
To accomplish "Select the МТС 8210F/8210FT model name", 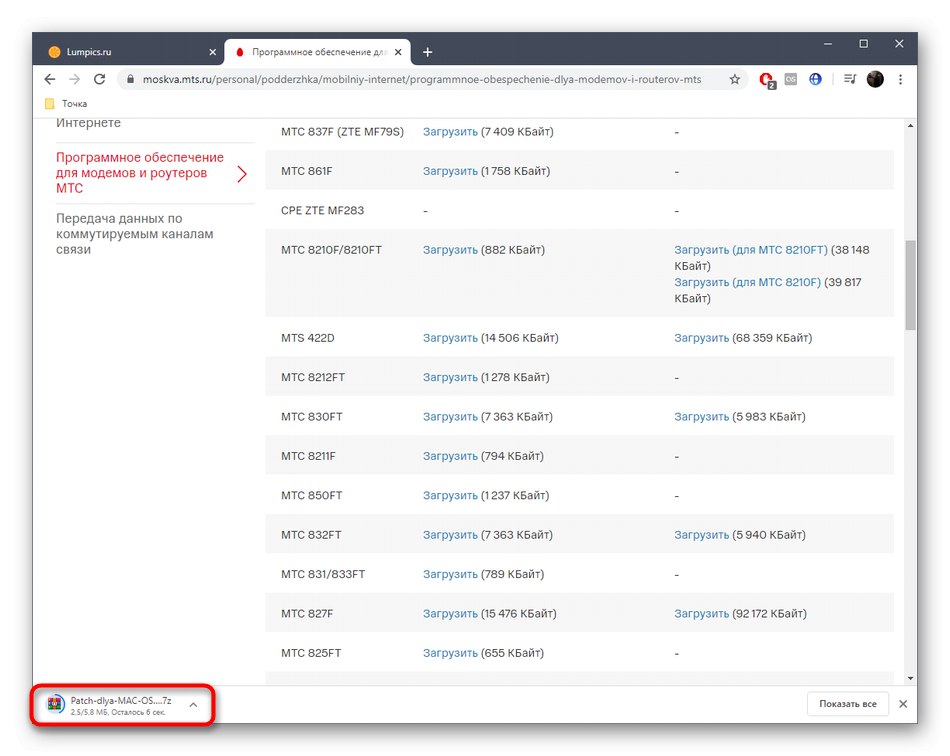I will [x=331, y=250].
